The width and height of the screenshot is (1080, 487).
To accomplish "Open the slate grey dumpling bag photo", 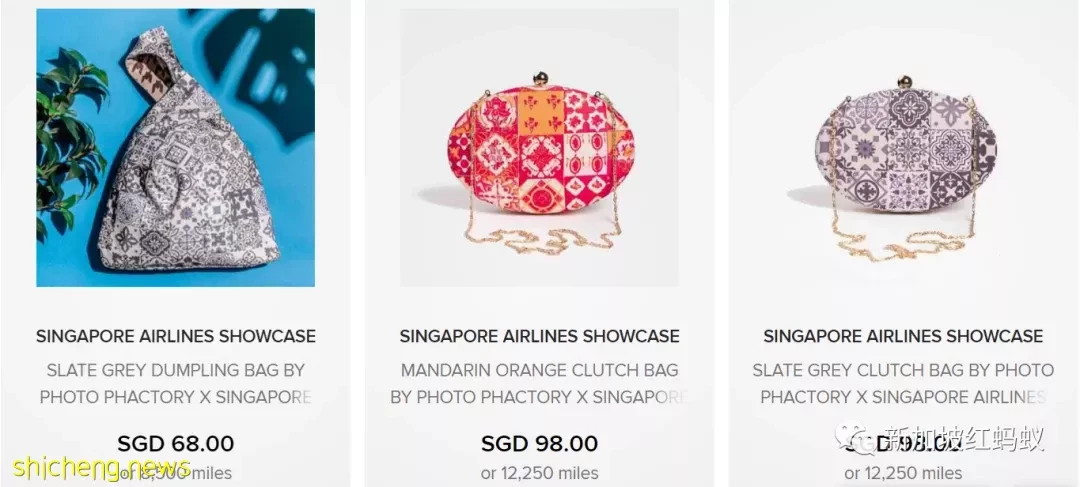I will pos(176,147).
